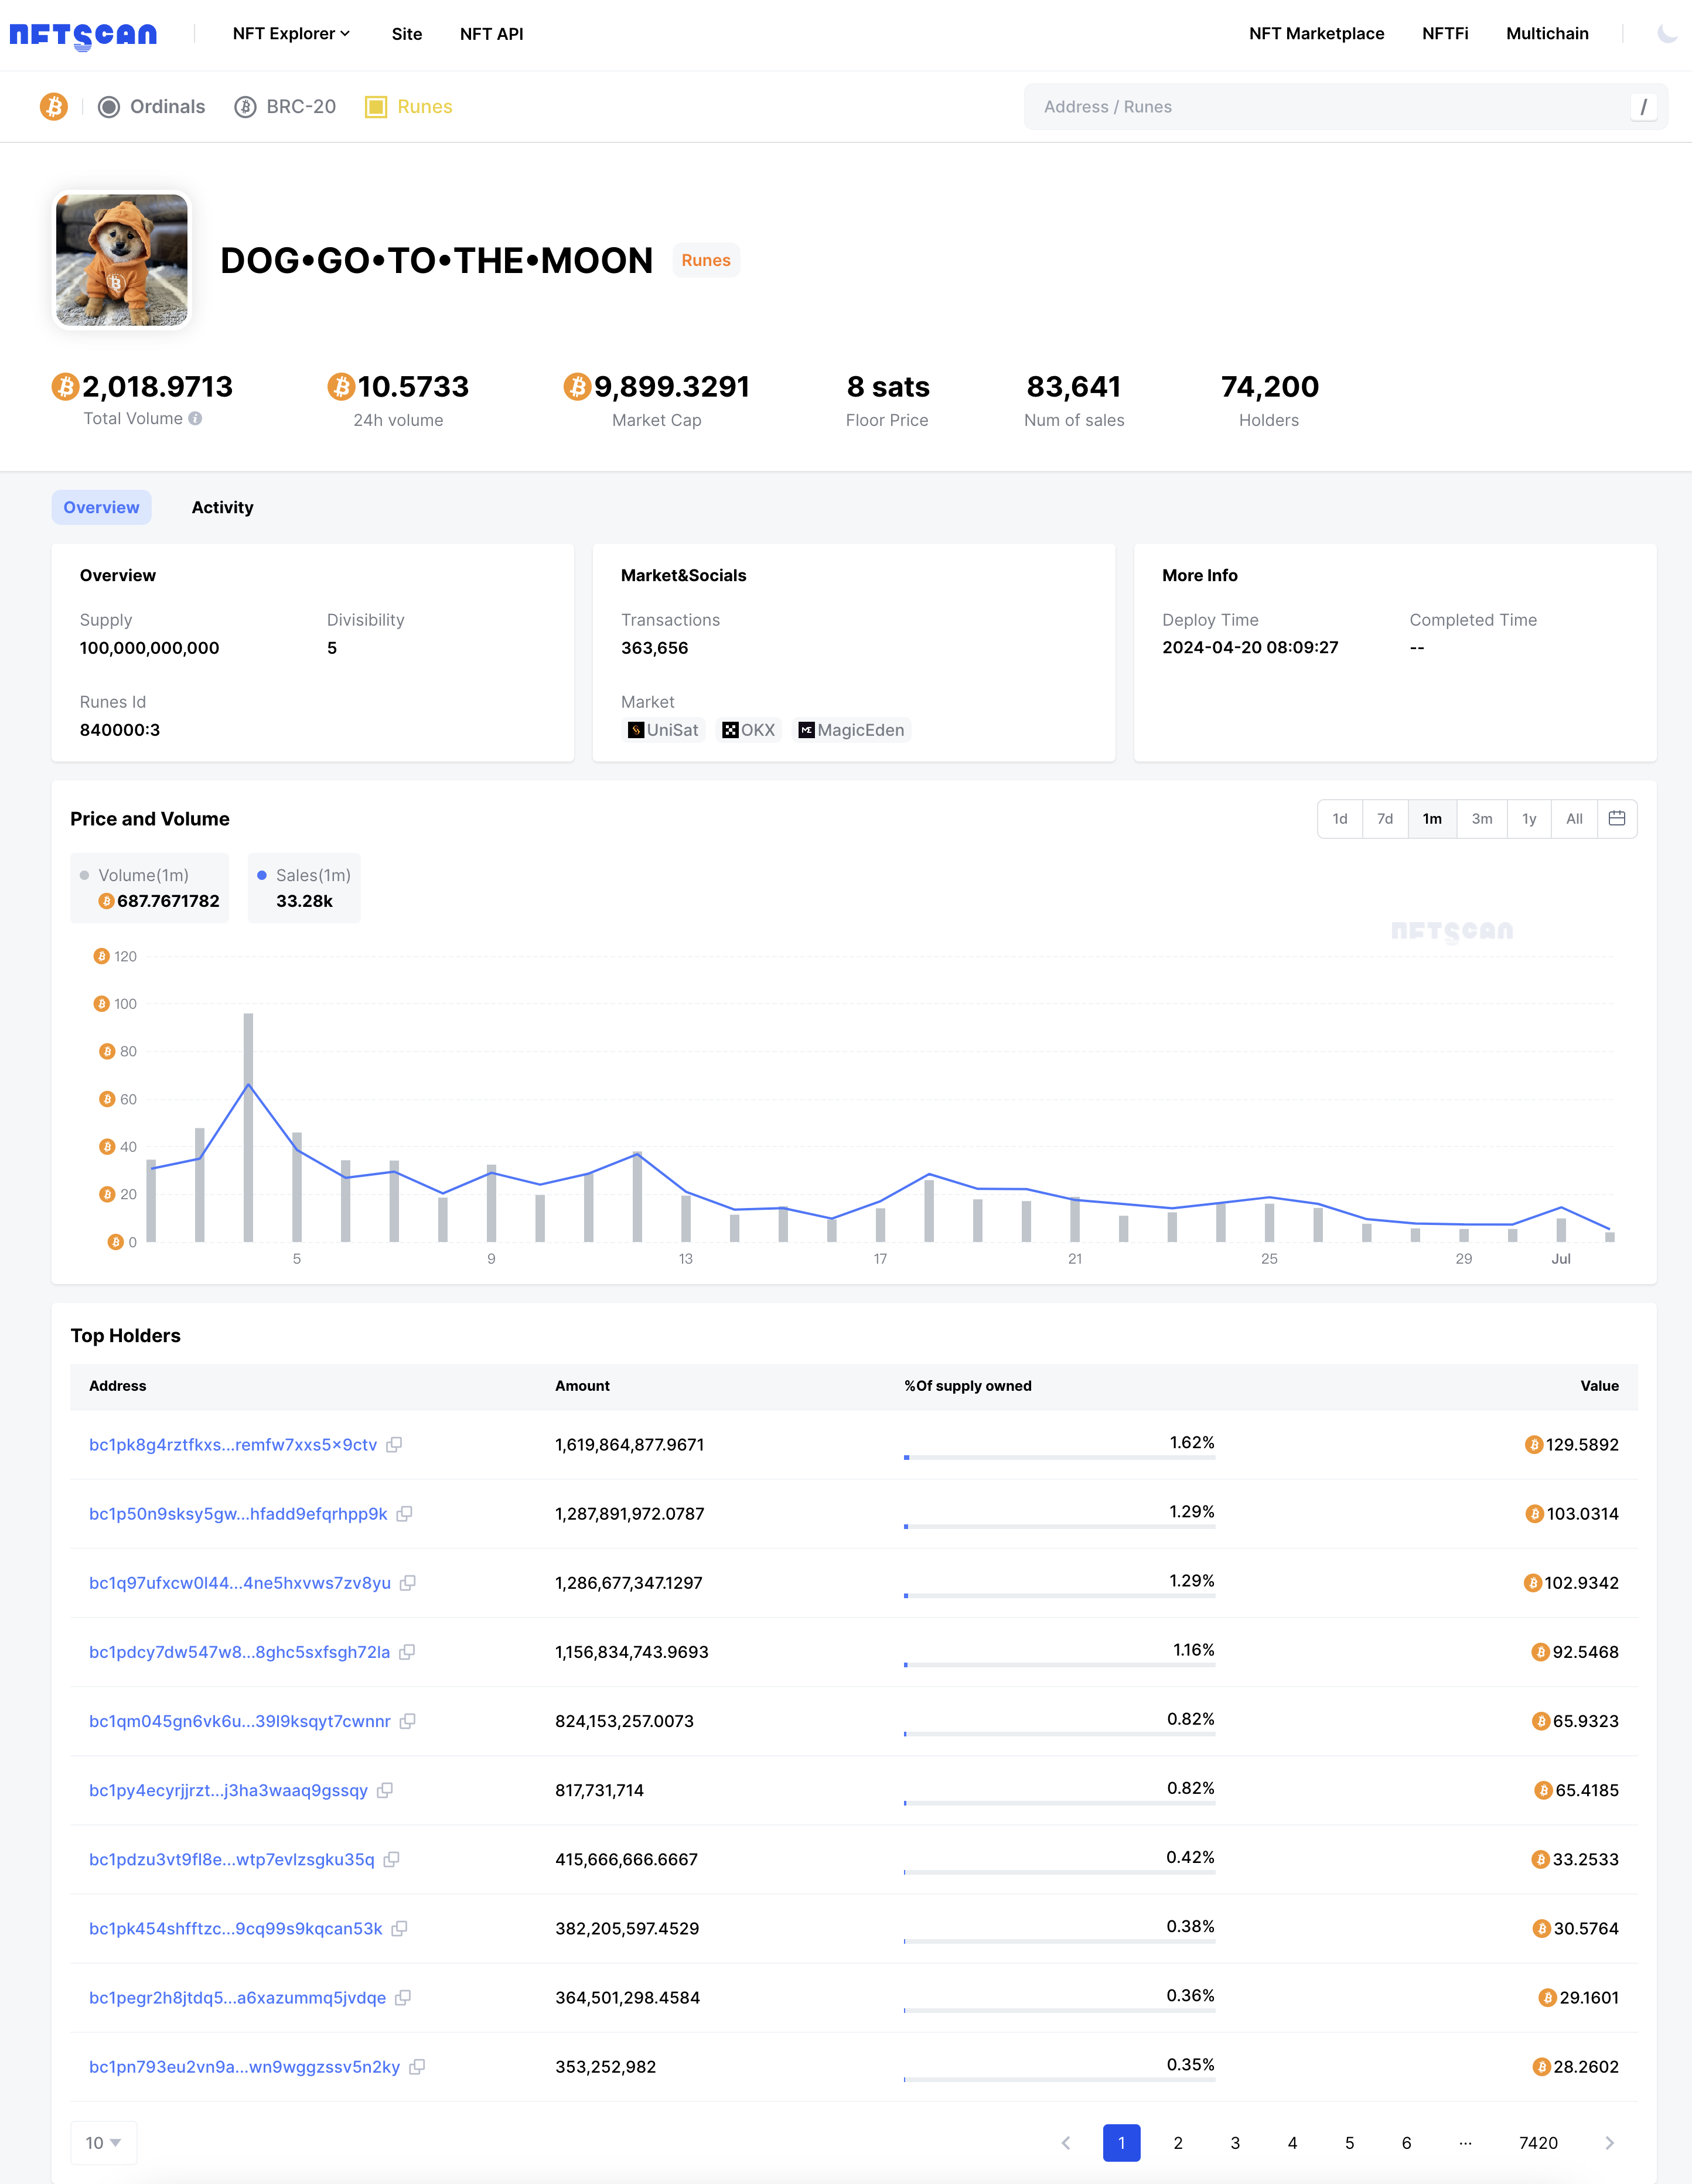Screen dimensions: 1692x2184
Task: Open the bc1pdcy7dw547w8 holder address link
Action: (239, 1653)
